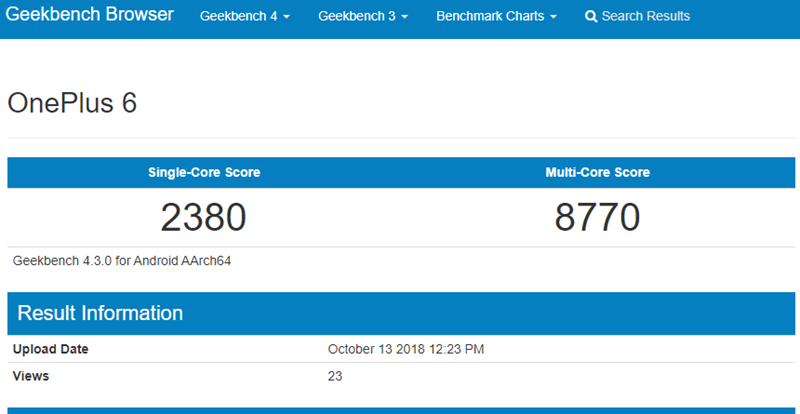Image resolution: width=800 pixels, height=414 pixels.
Task: Click the caret arrow next to Geekbench 4
Action: (287, 18)
